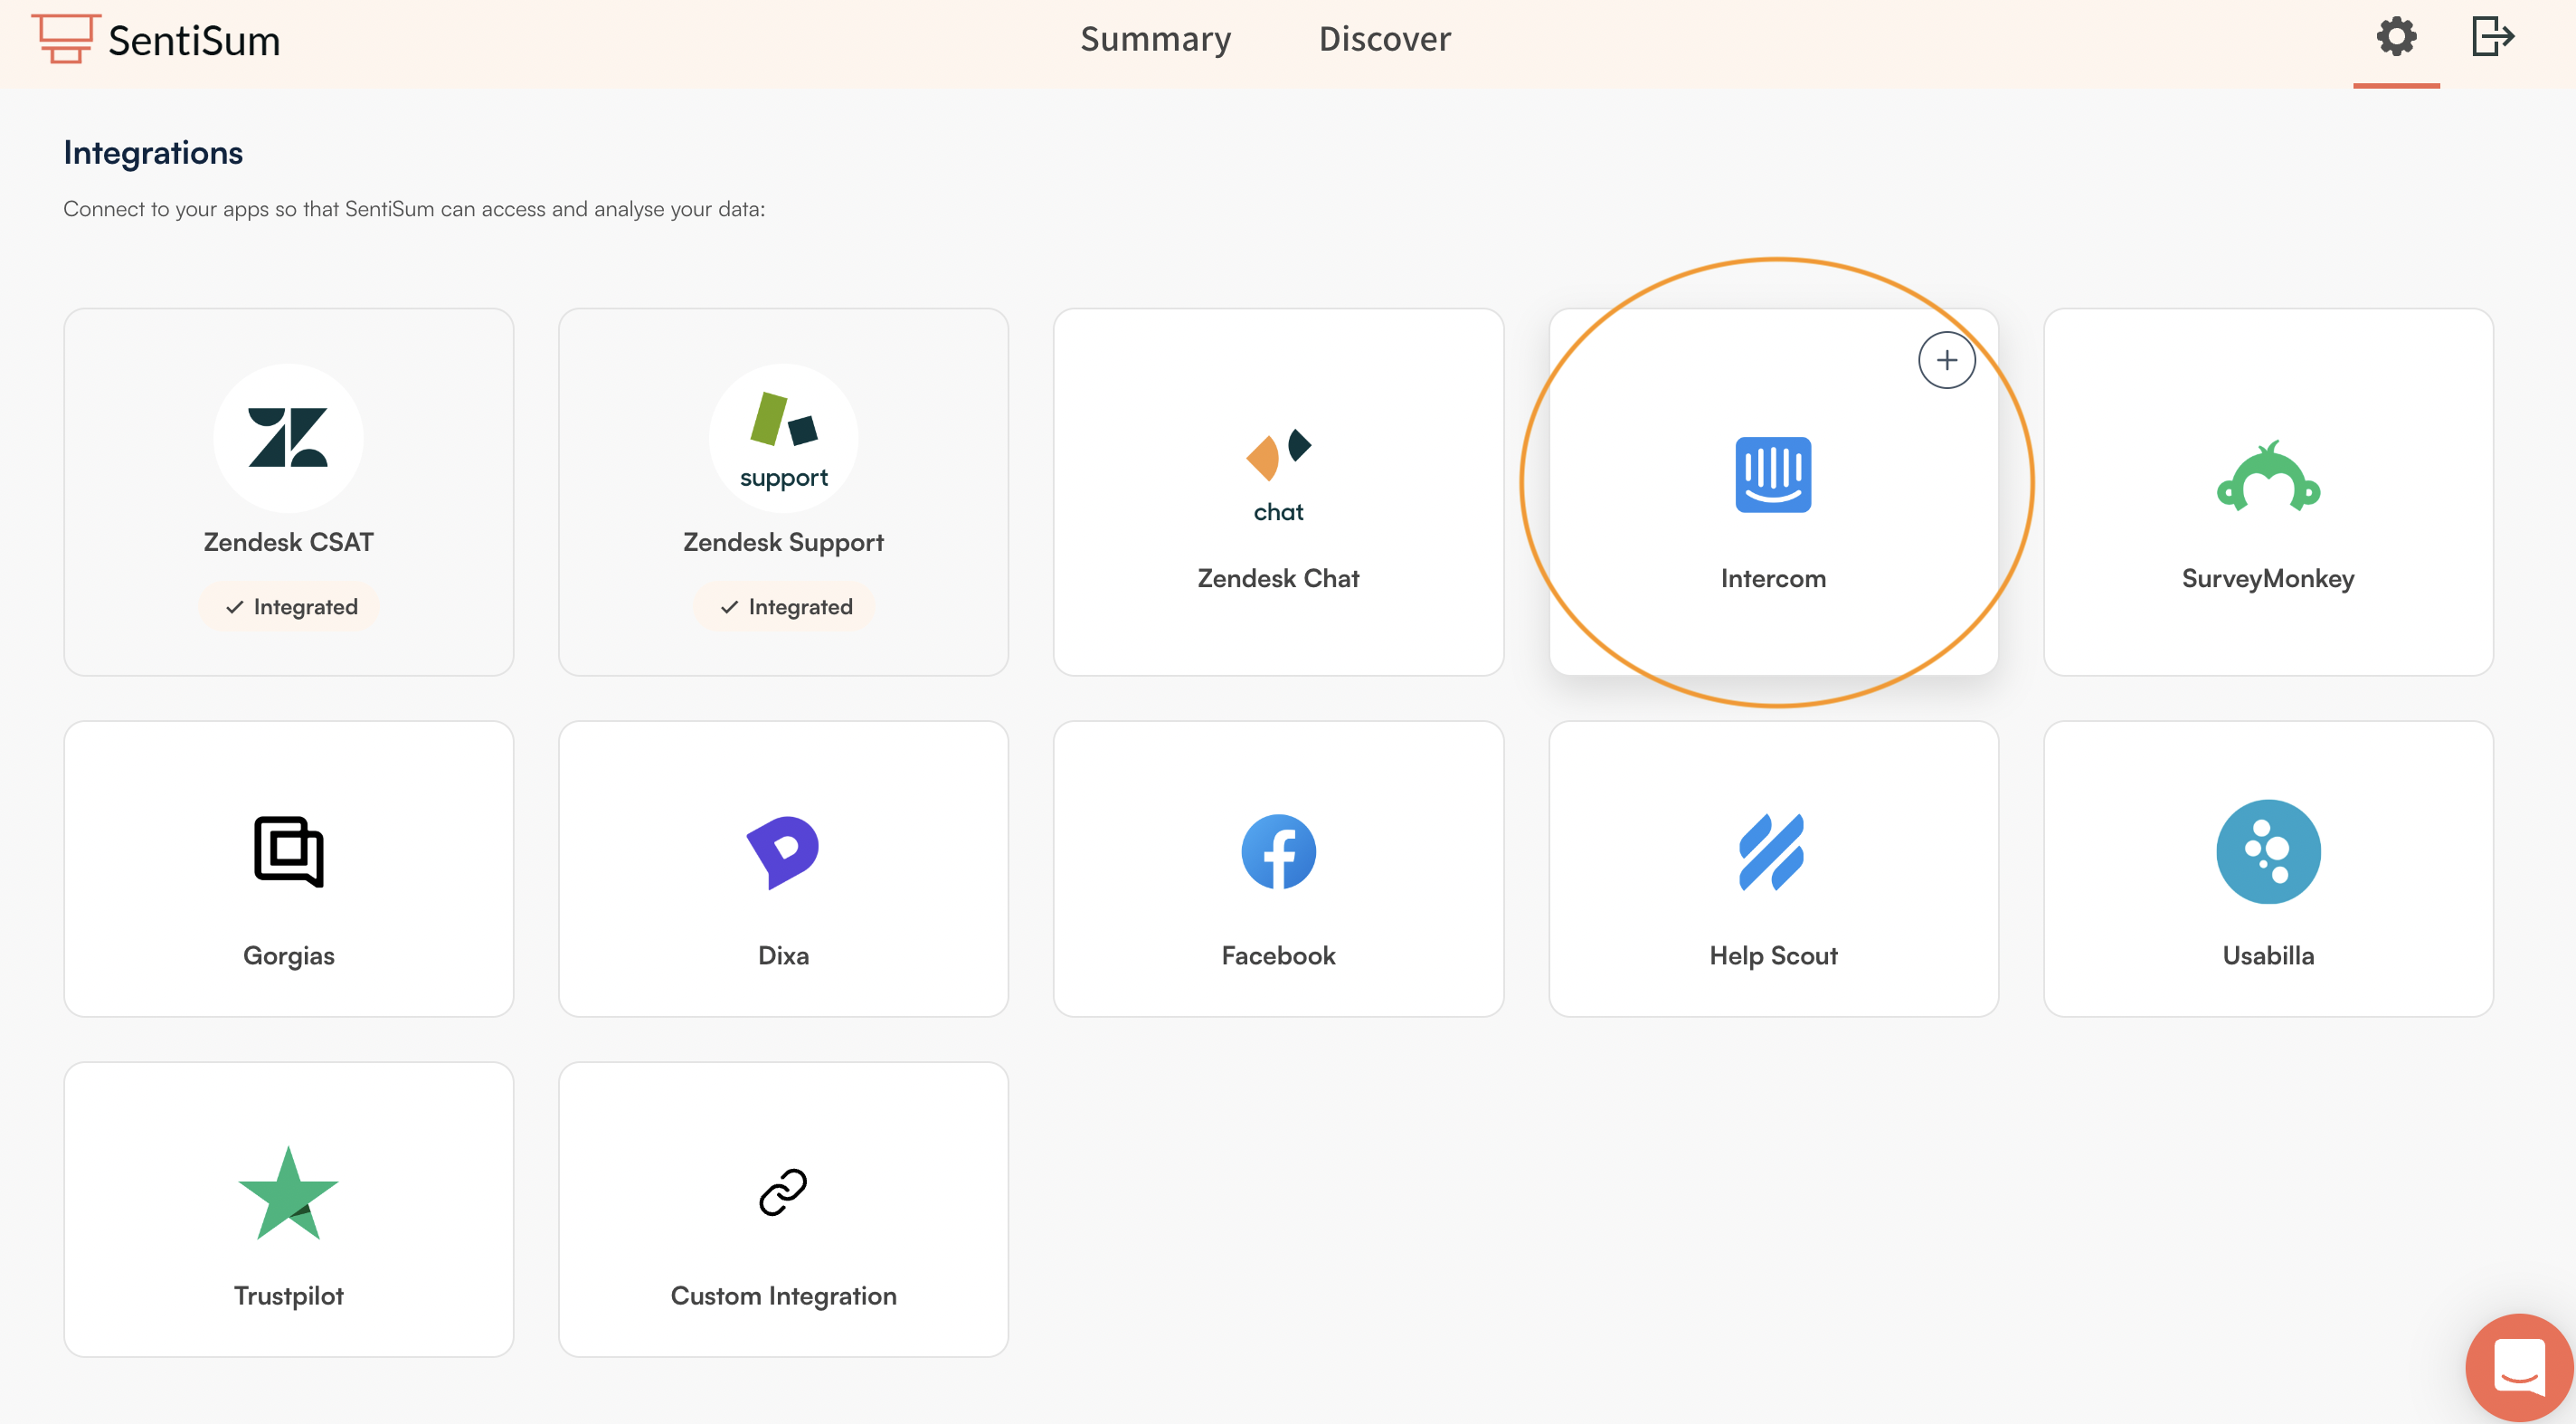This screenshot has height=1424, width=2576.
Task: Open the Usabilla integration
Action: click(x=2268, y=852)
